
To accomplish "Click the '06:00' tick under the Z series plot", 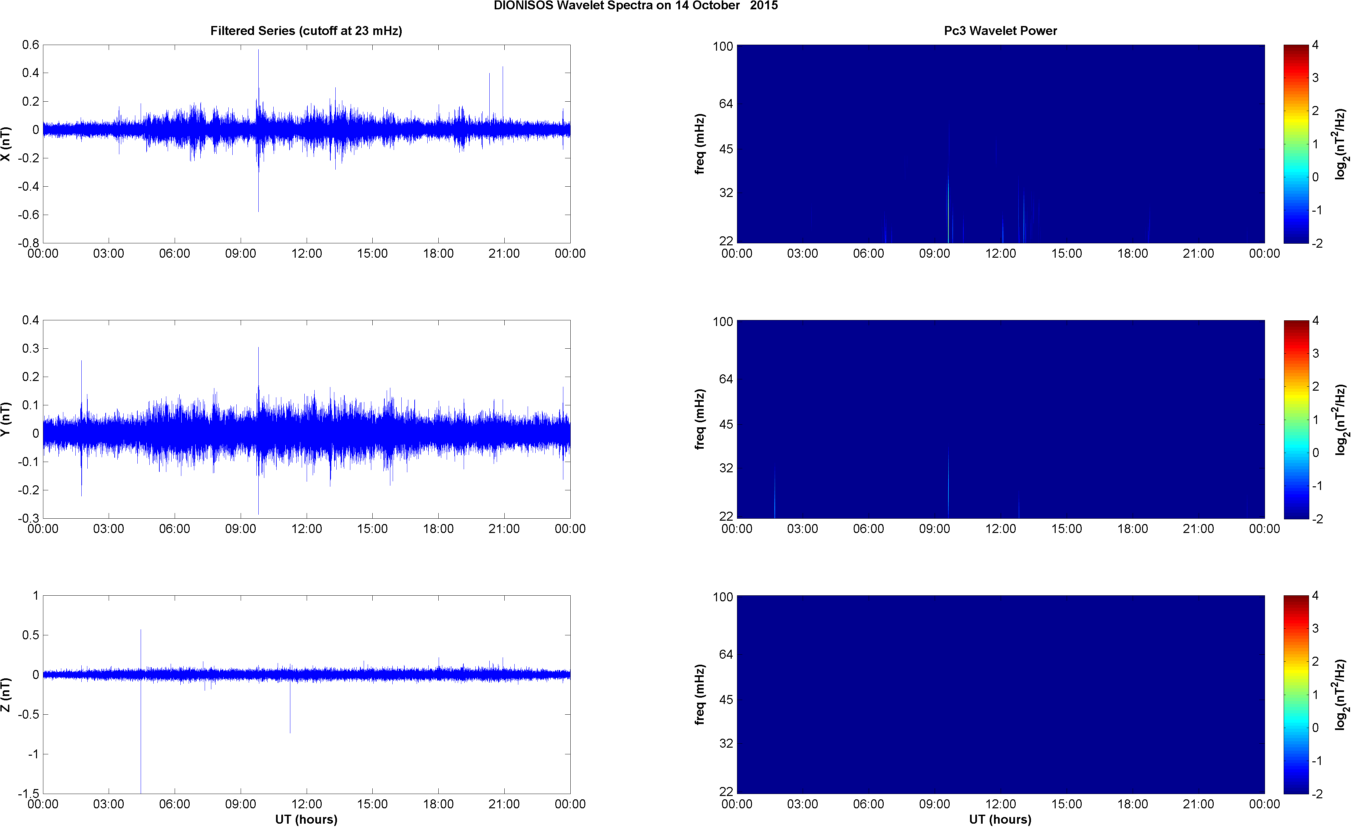I will 174,804.
